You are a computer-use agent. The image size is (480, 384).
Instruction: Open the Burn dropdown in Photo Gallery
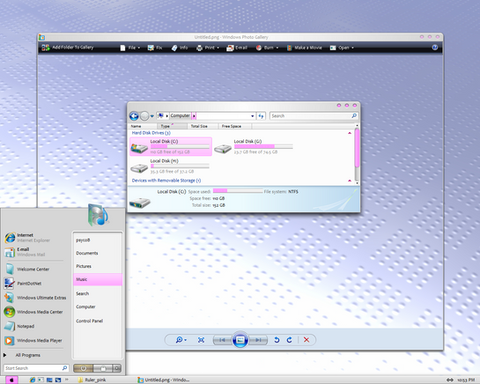pos(267,48)
